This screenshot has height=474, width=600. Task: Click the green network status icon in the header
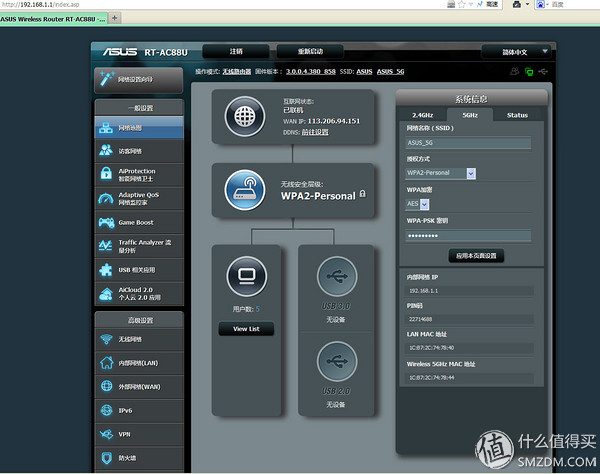click(529, 72)
